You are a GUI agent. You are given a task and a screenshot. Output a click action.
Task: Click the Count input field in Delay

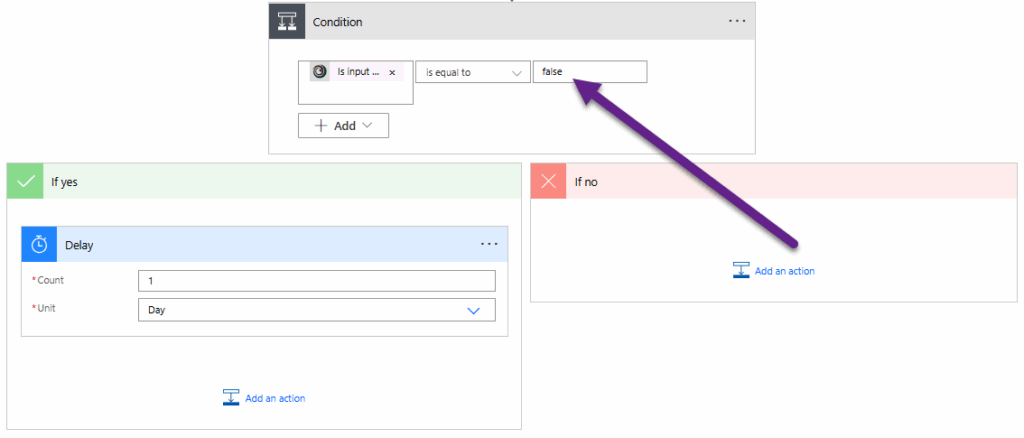pos(316,281)
